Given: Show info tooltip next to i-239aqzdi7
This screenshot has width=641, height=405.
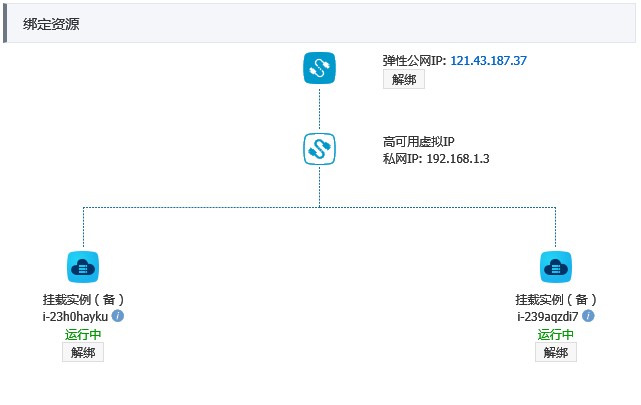Looking at the screenshot, I should tap(588, 316).
